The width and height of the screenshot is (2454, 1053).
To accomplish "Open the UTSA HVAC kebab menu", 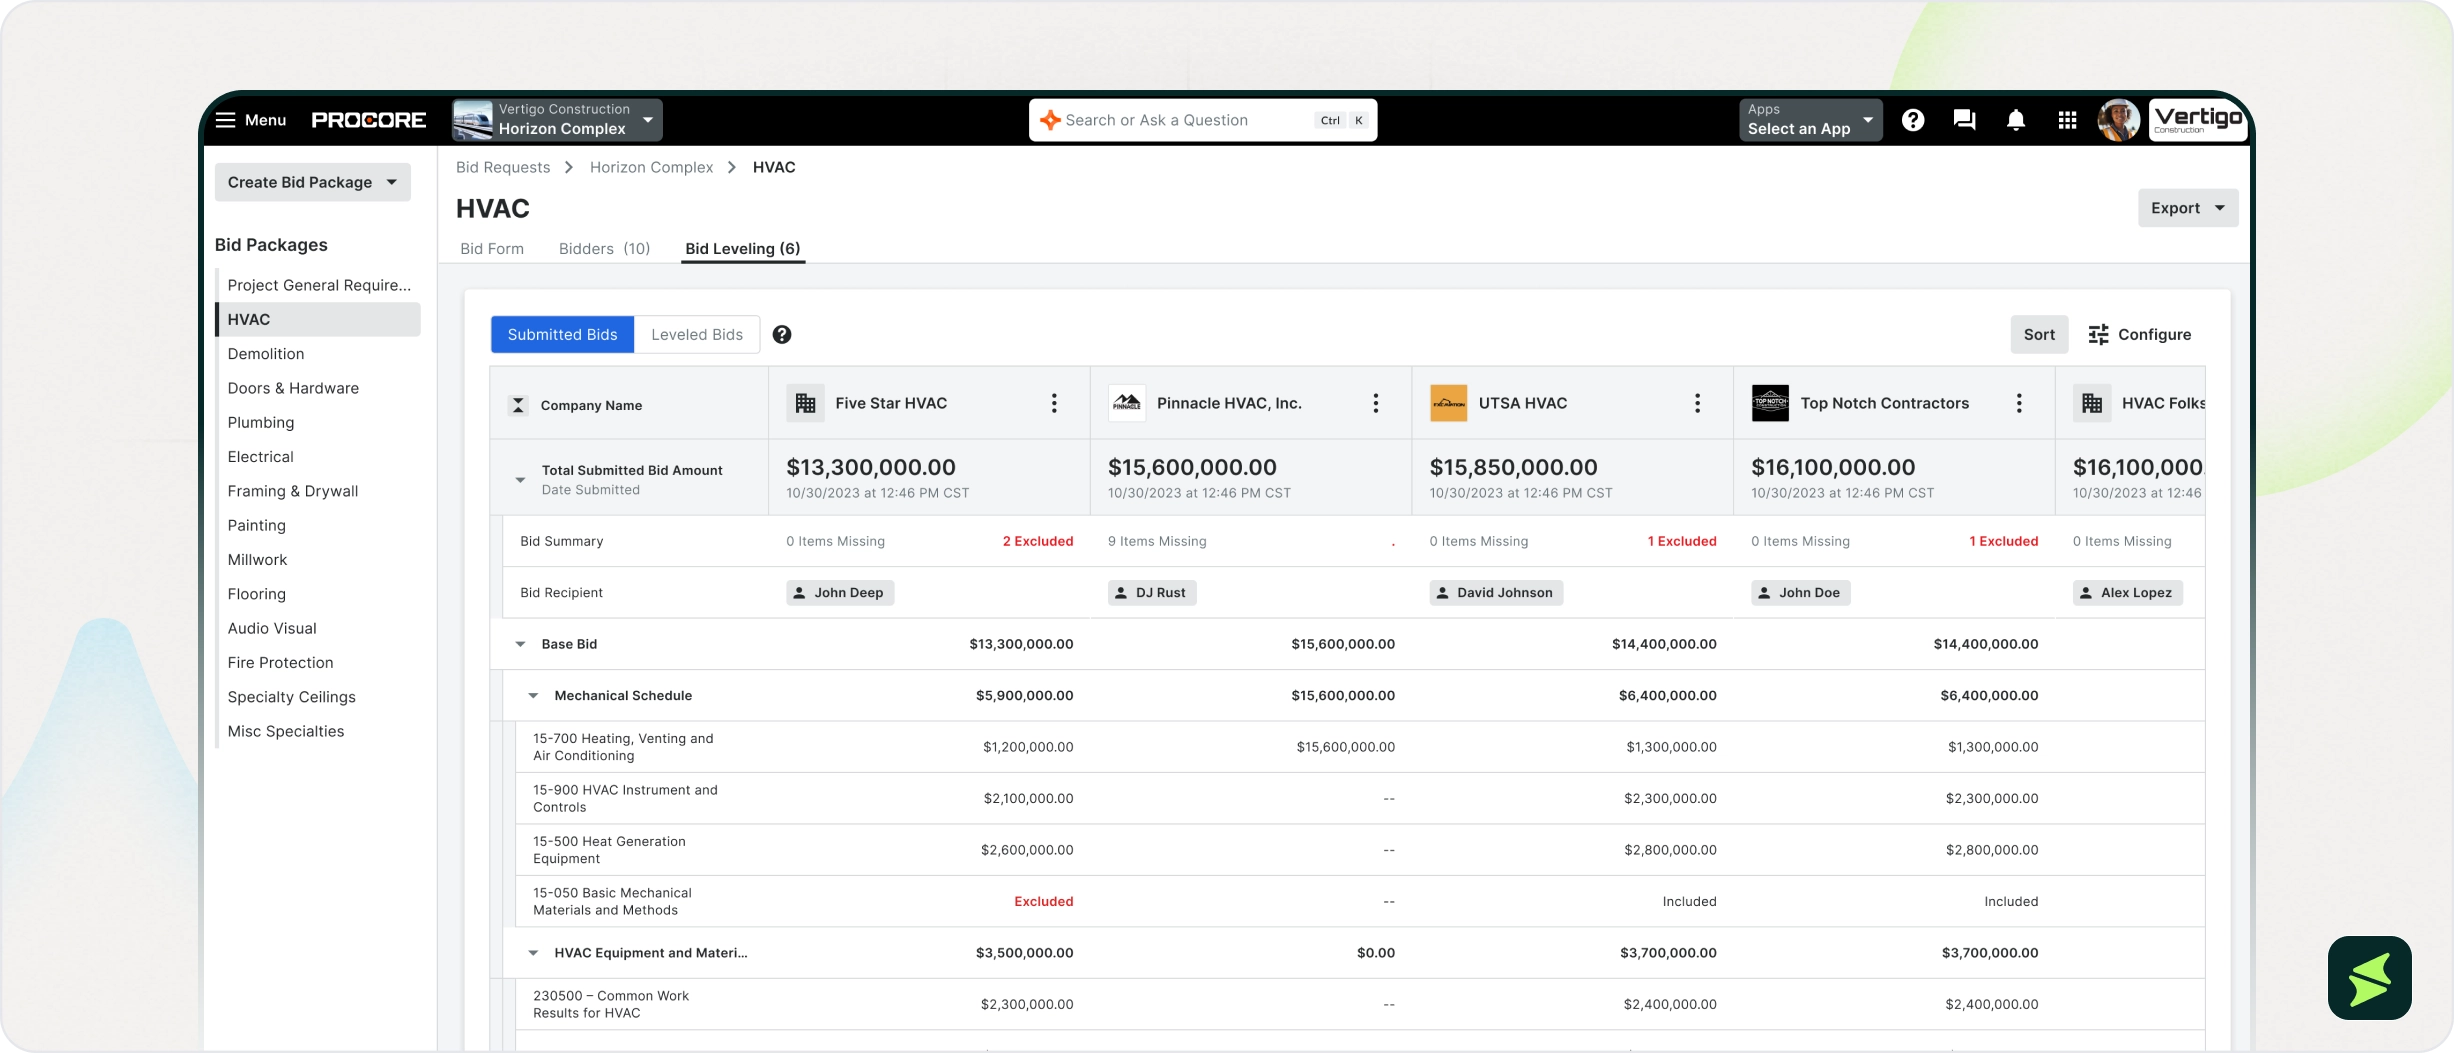I will (x=1697, y=403).
